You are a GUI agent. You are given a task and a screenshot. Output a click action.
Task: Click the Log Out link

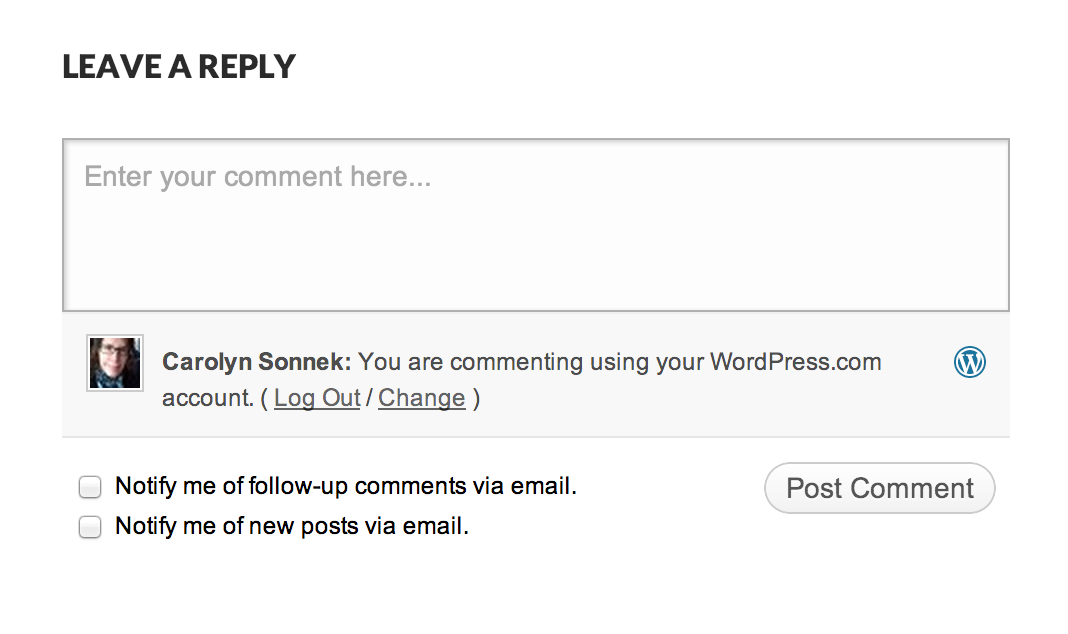coord(317,398)
